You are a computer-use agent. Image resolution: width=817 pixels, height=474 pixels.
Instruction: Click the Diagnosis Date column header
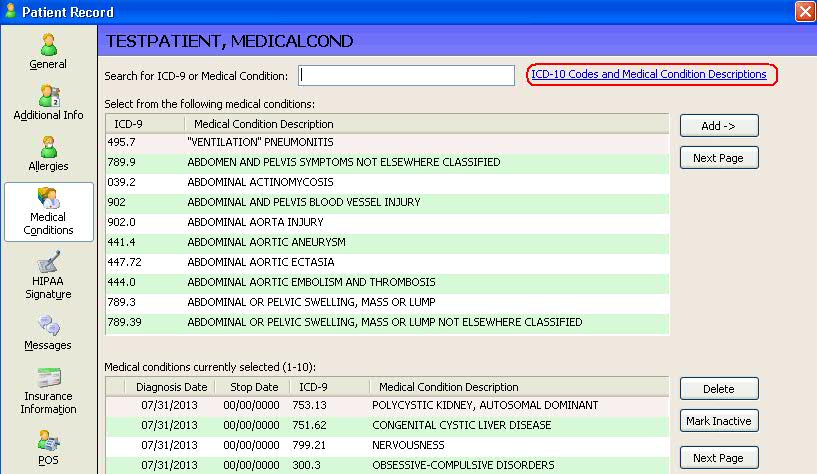171,387
